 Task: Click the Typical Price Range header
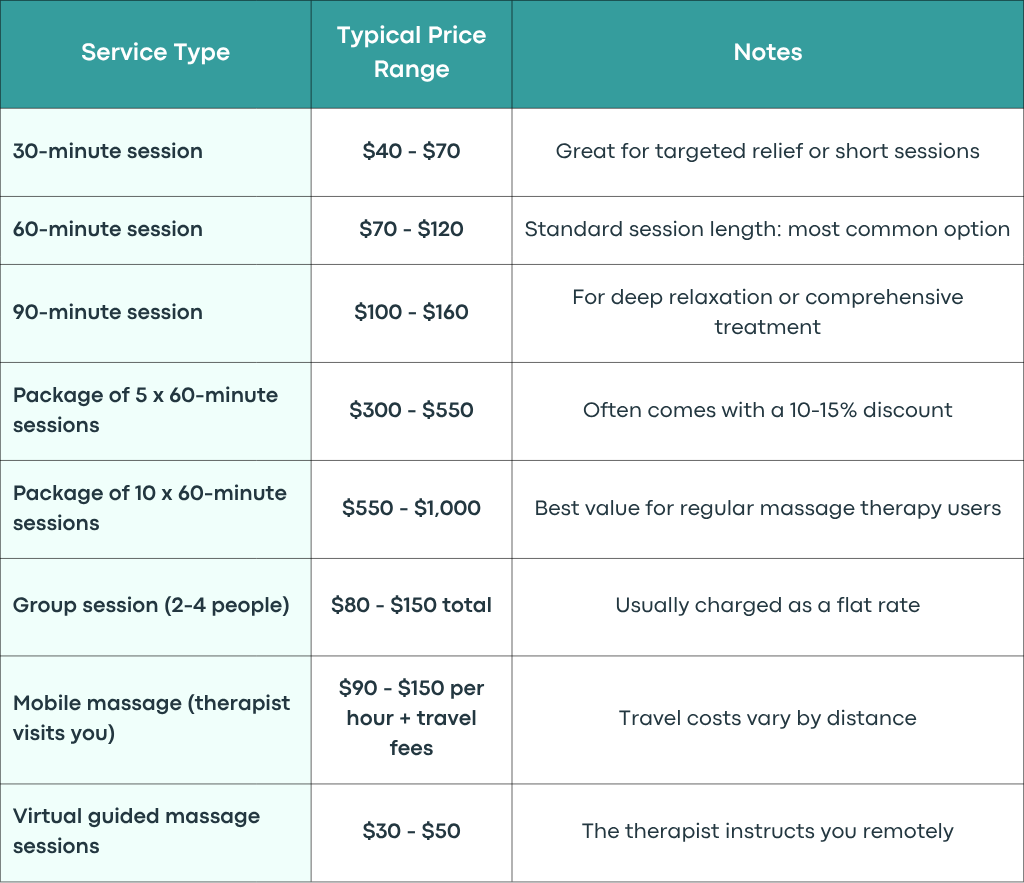(411, 52)
